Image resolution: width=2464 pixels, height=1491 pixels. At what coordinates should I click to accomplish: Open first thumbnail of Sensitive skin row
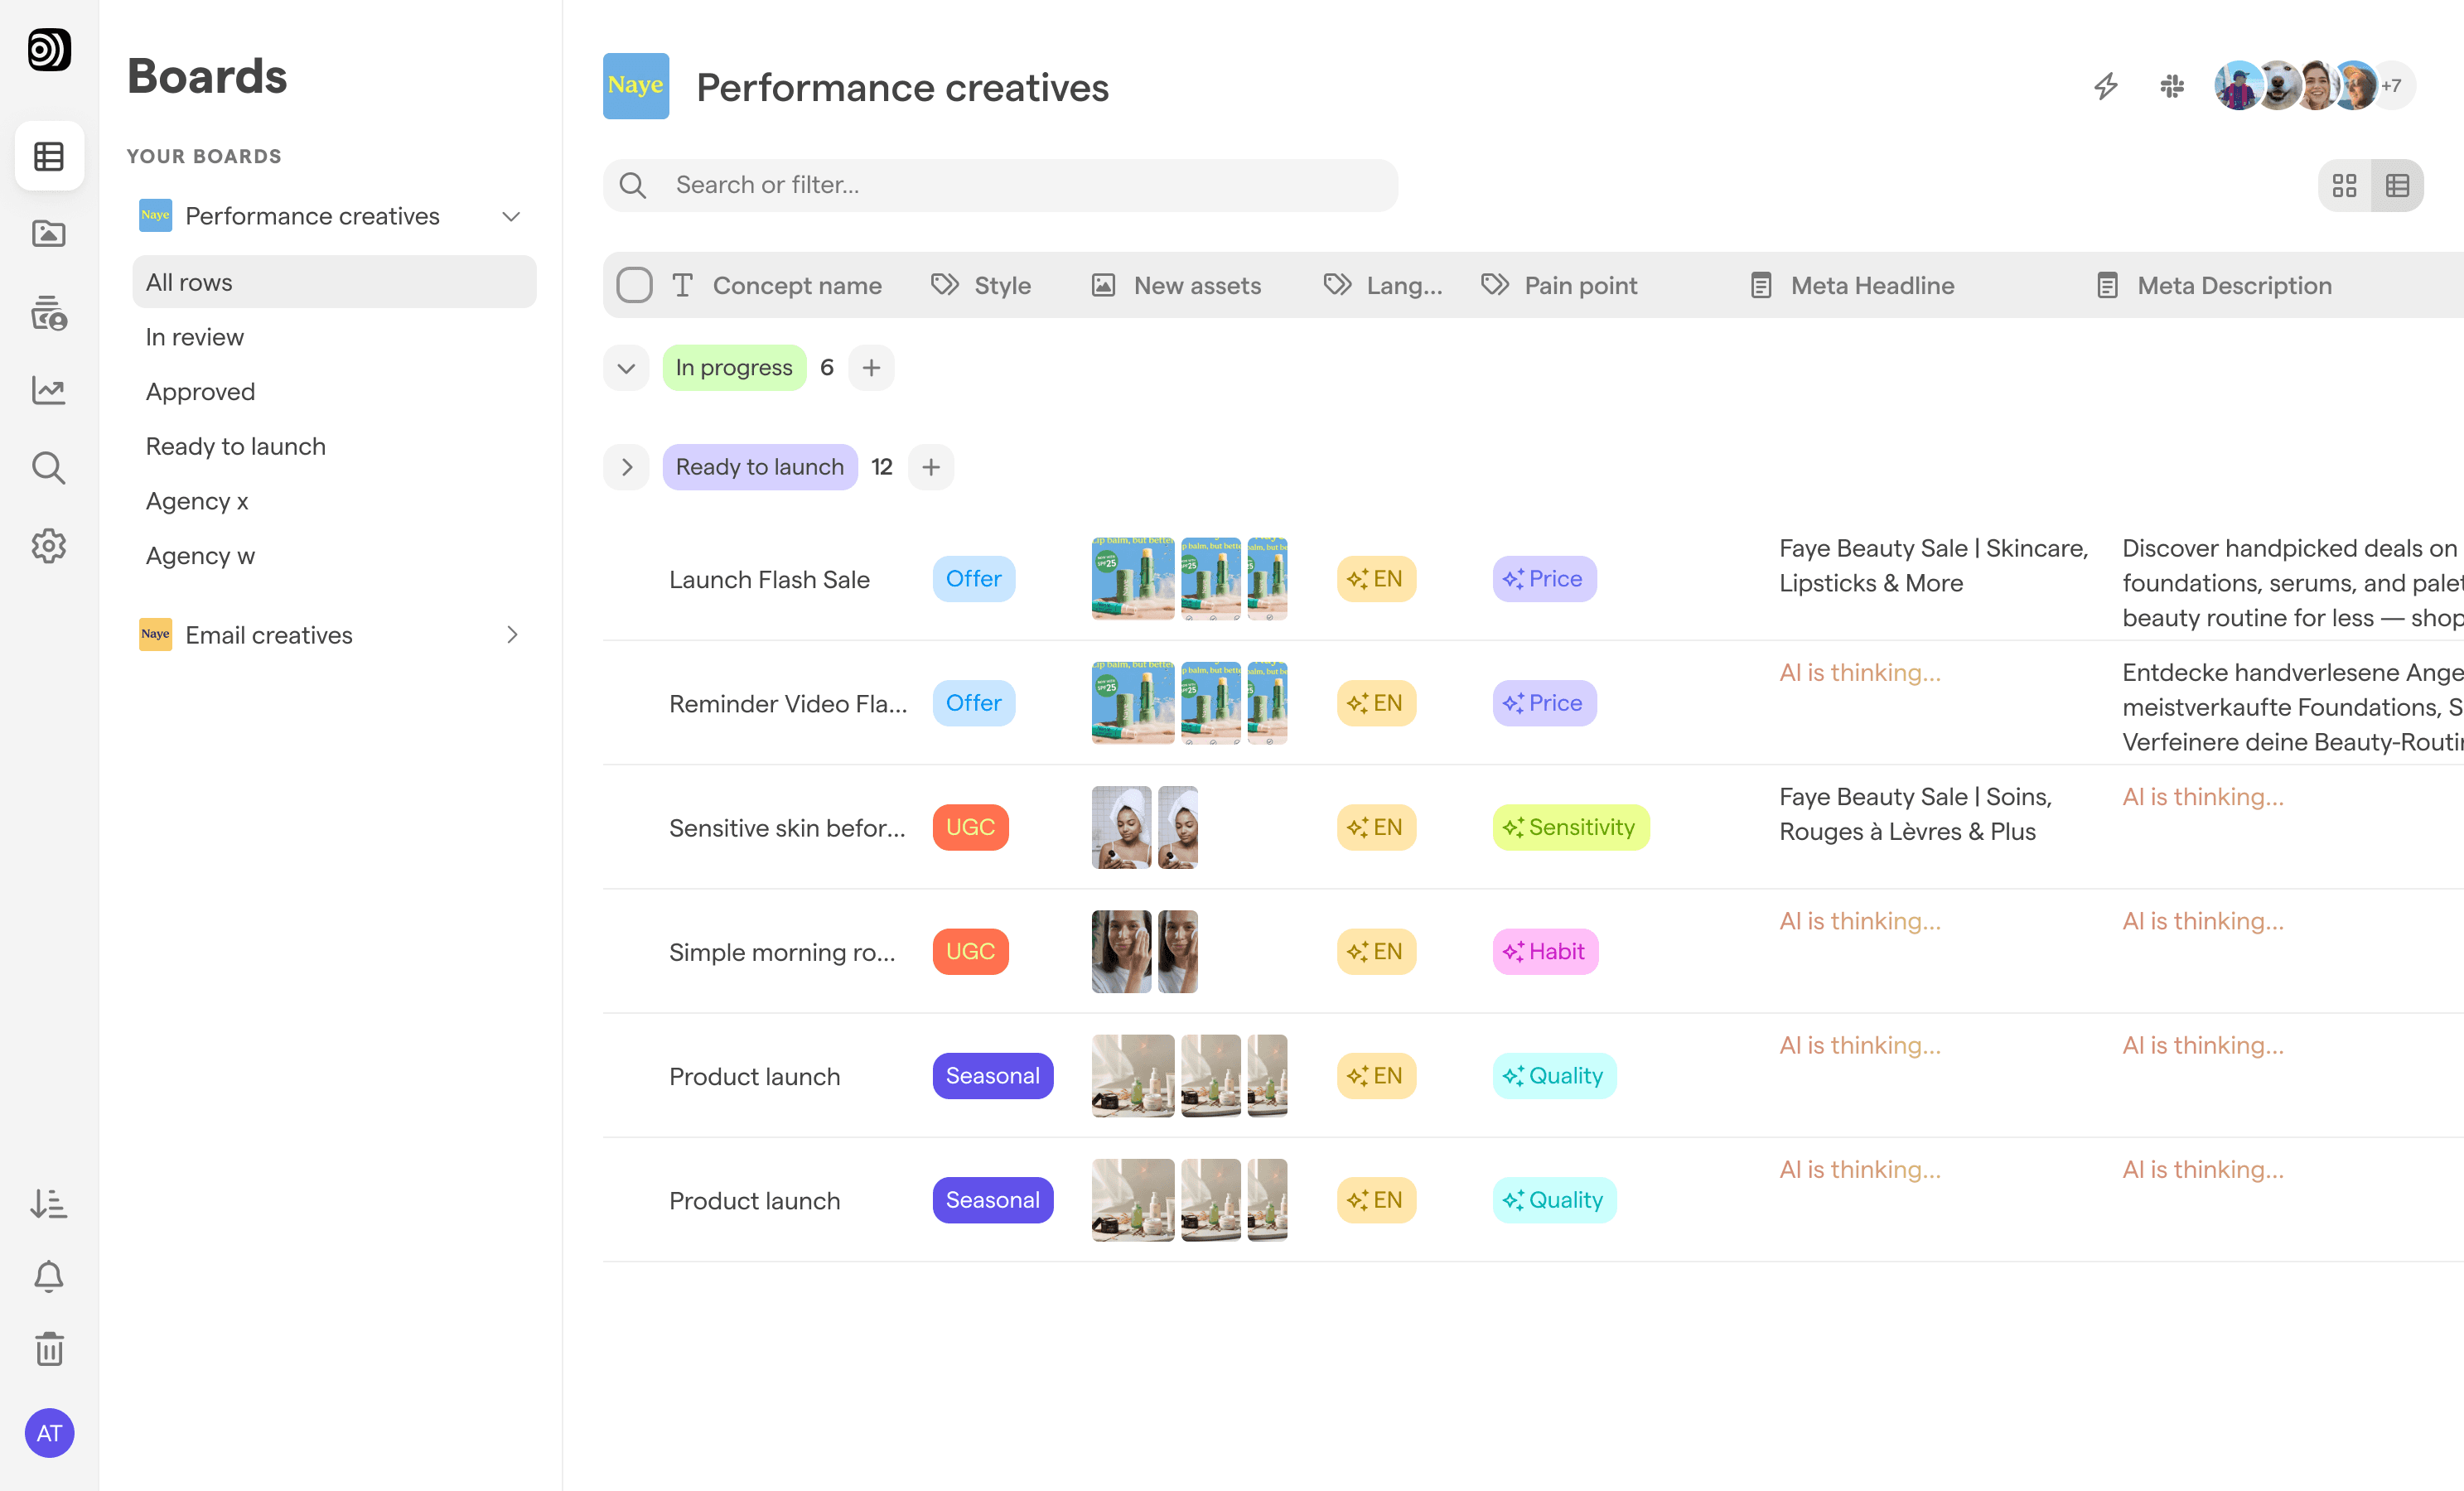(x=1122, y=828)
